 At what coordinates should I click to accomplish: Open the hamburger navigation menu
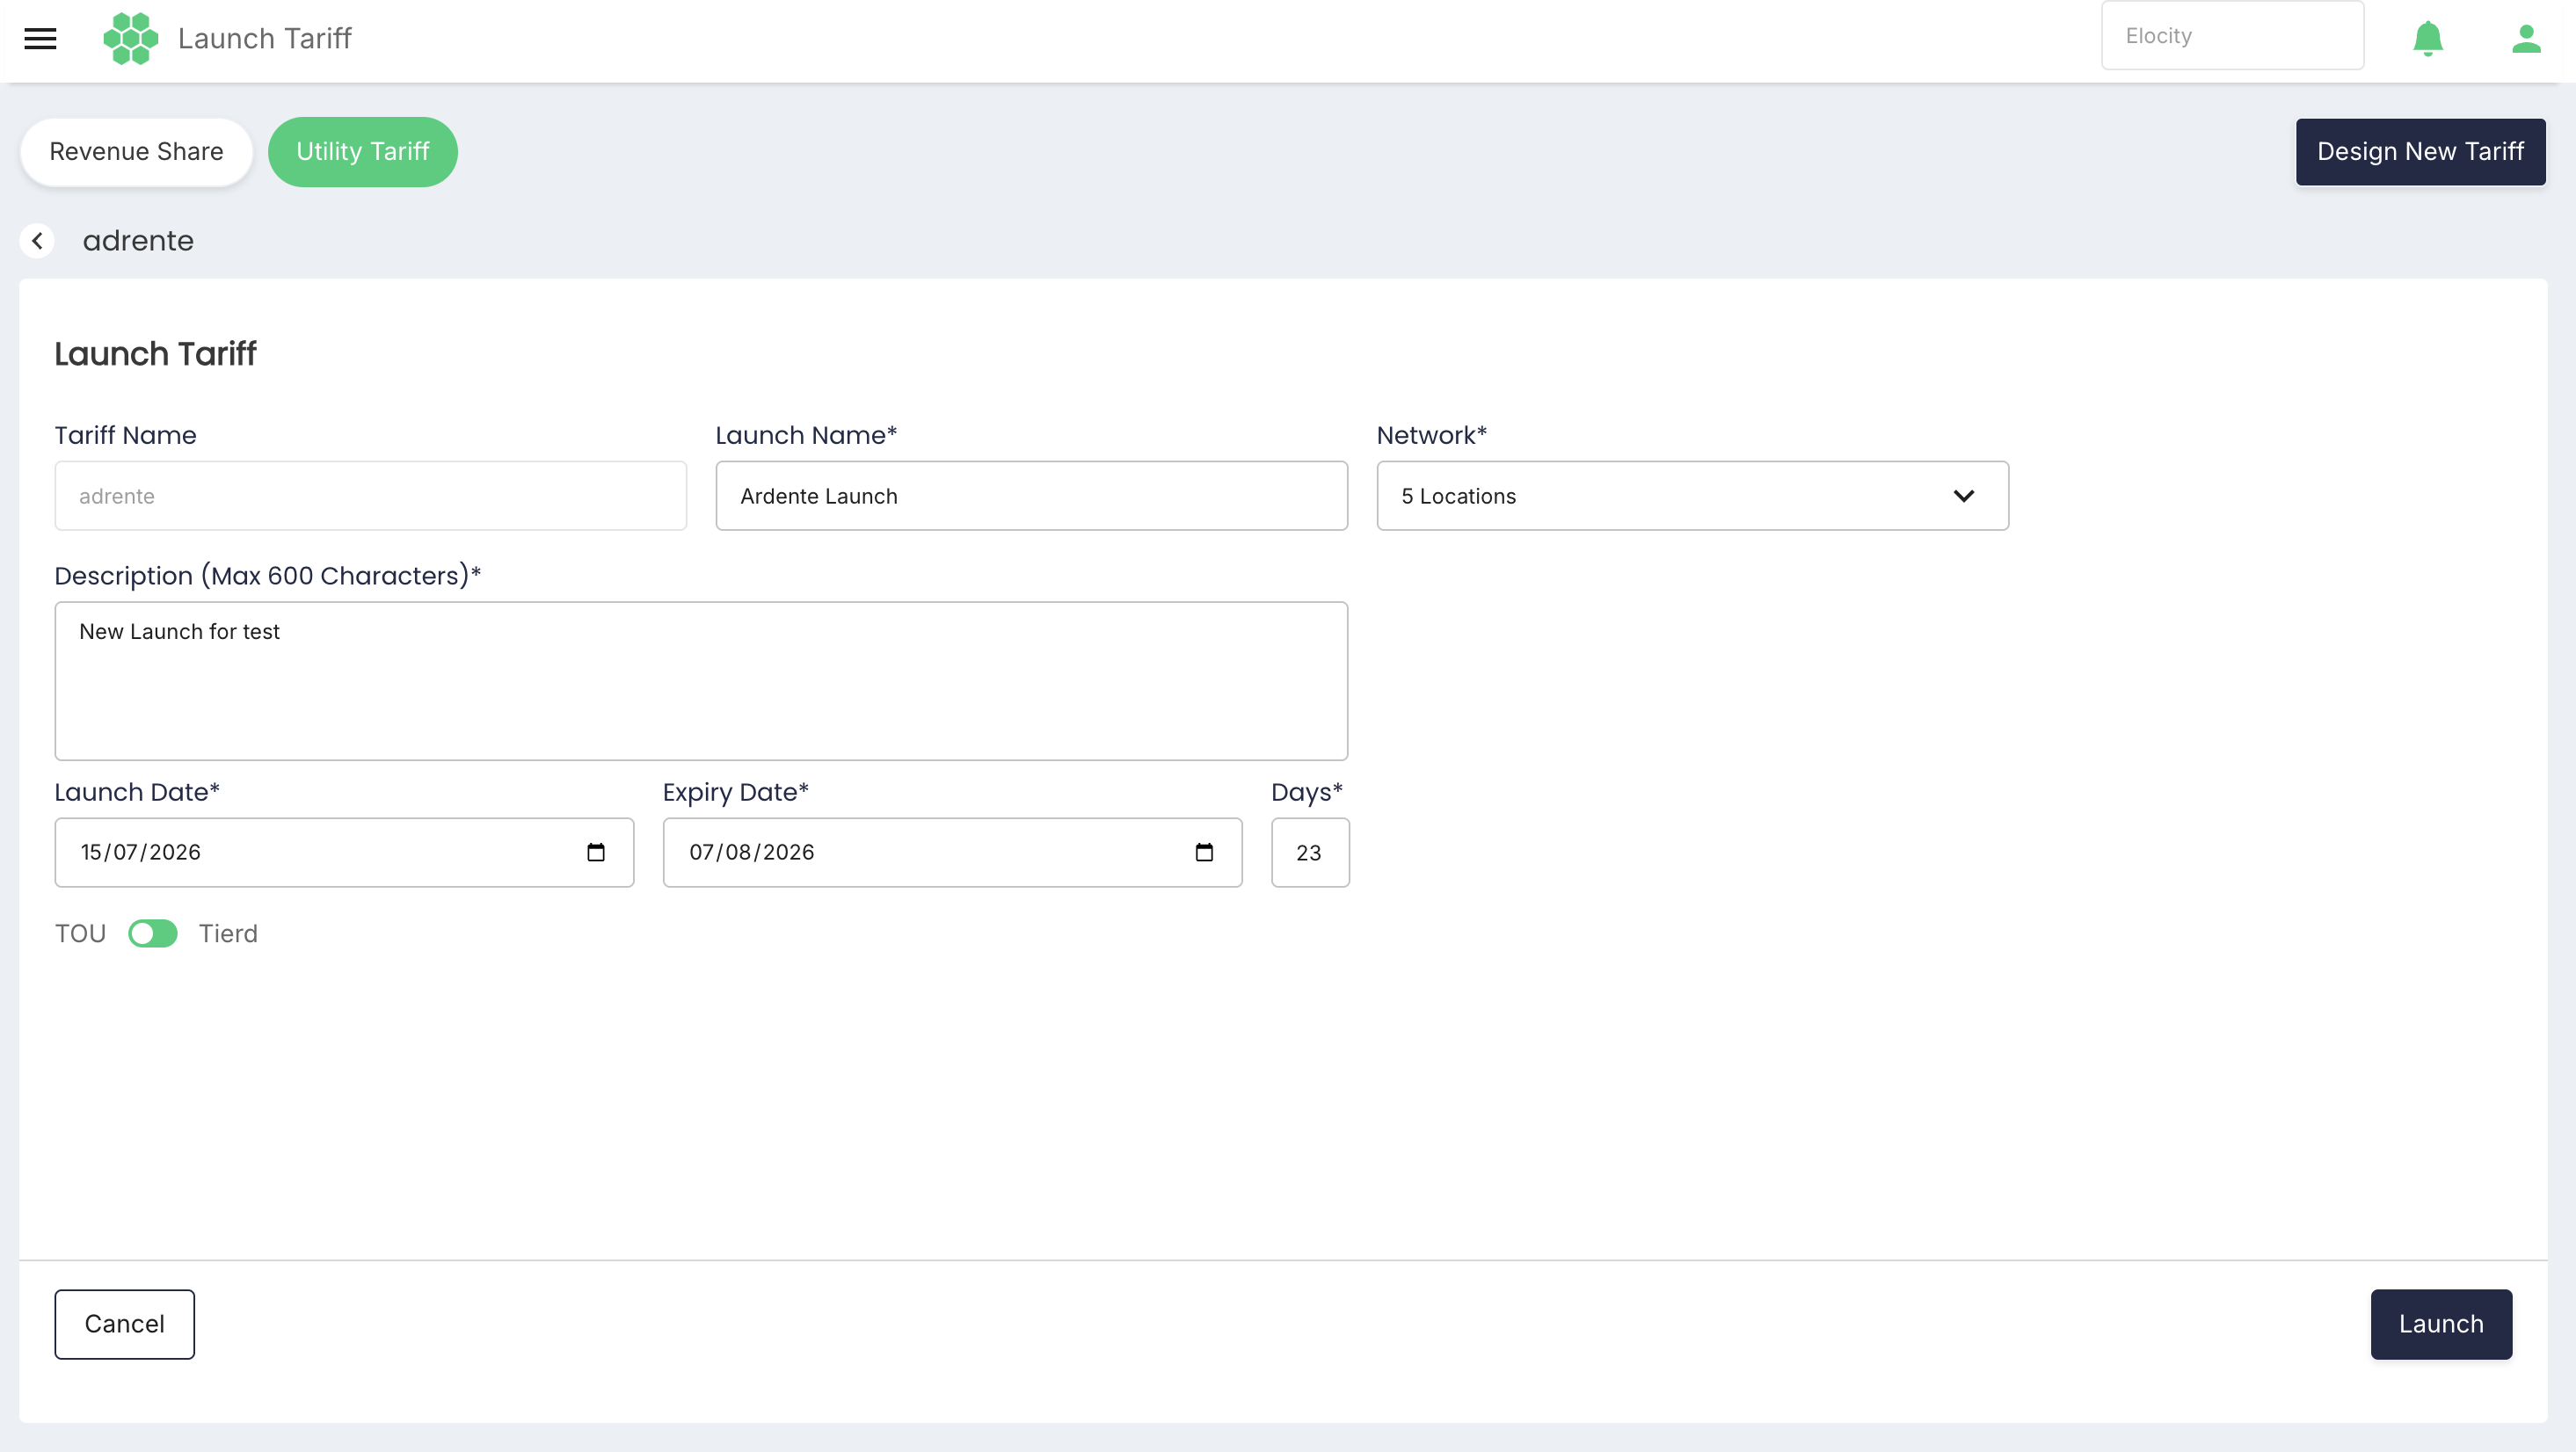point(40,38)
